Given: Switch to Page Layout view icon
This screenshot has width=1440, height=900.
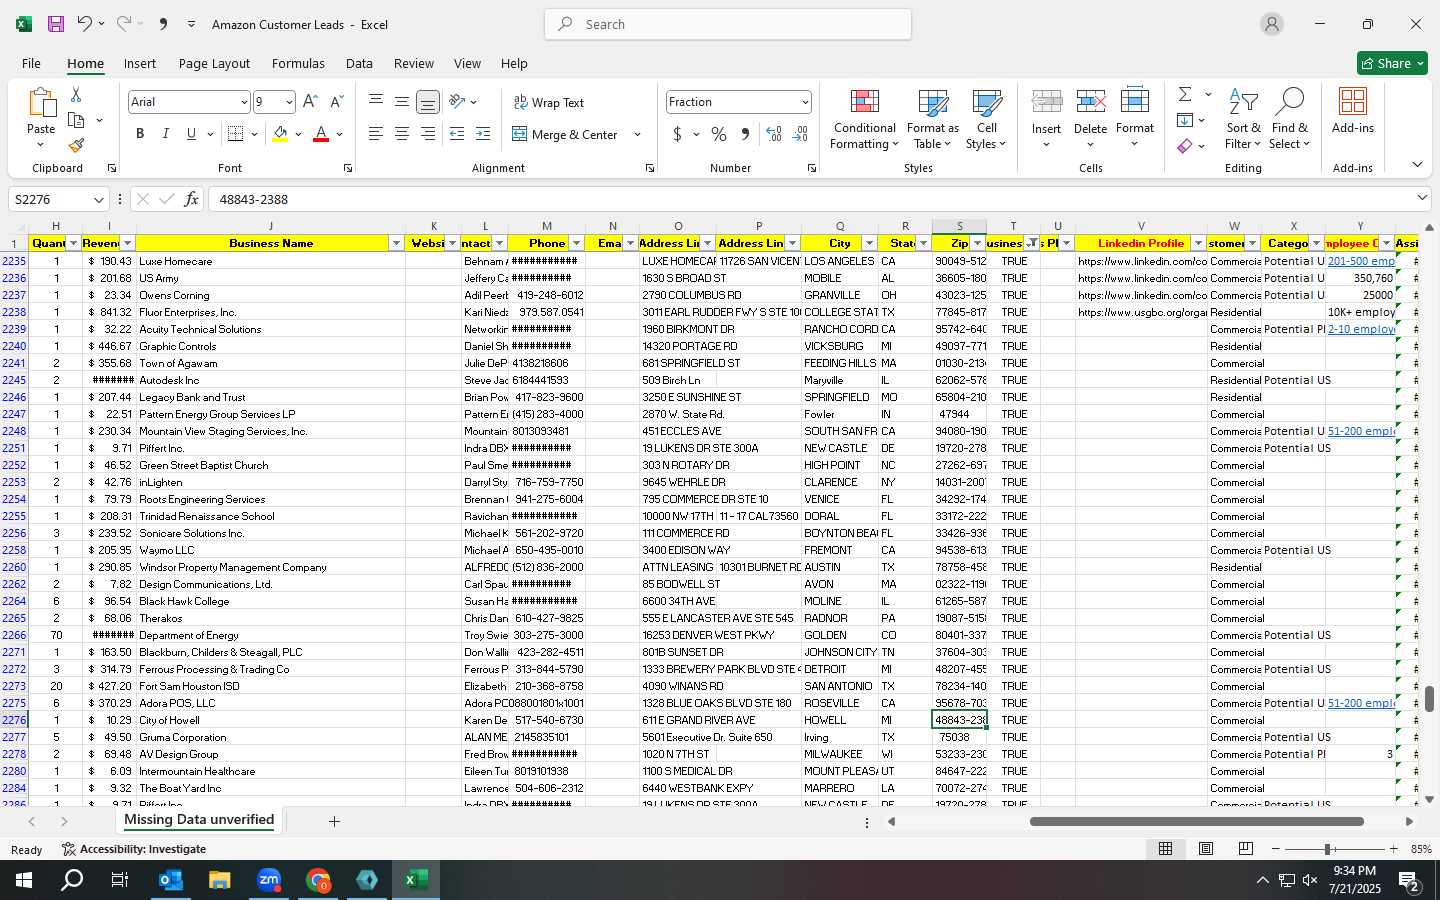Looking at the screenshot, I should coord(1206,849).
